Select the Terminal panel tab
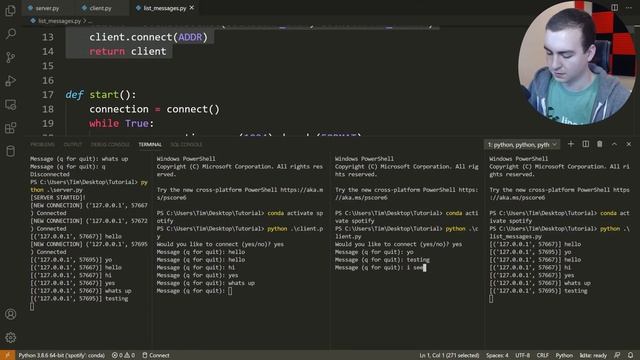This screenshot has height=360, width=640. pyautogui.click(x=150, y=144)
